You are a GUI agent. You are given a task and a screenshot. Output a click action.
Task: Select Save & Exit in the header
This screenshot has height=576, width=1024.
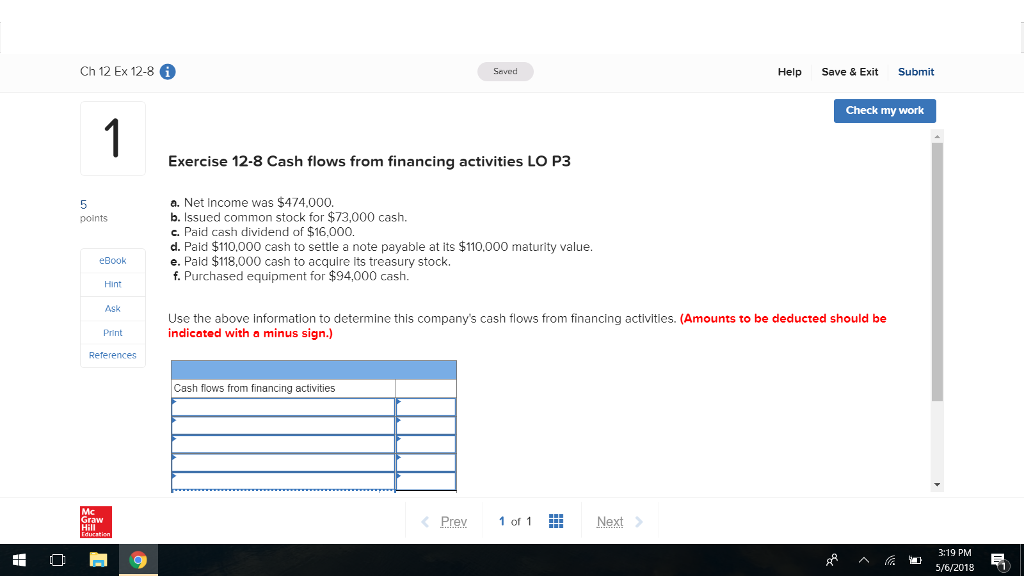click(x=850, y=71)
